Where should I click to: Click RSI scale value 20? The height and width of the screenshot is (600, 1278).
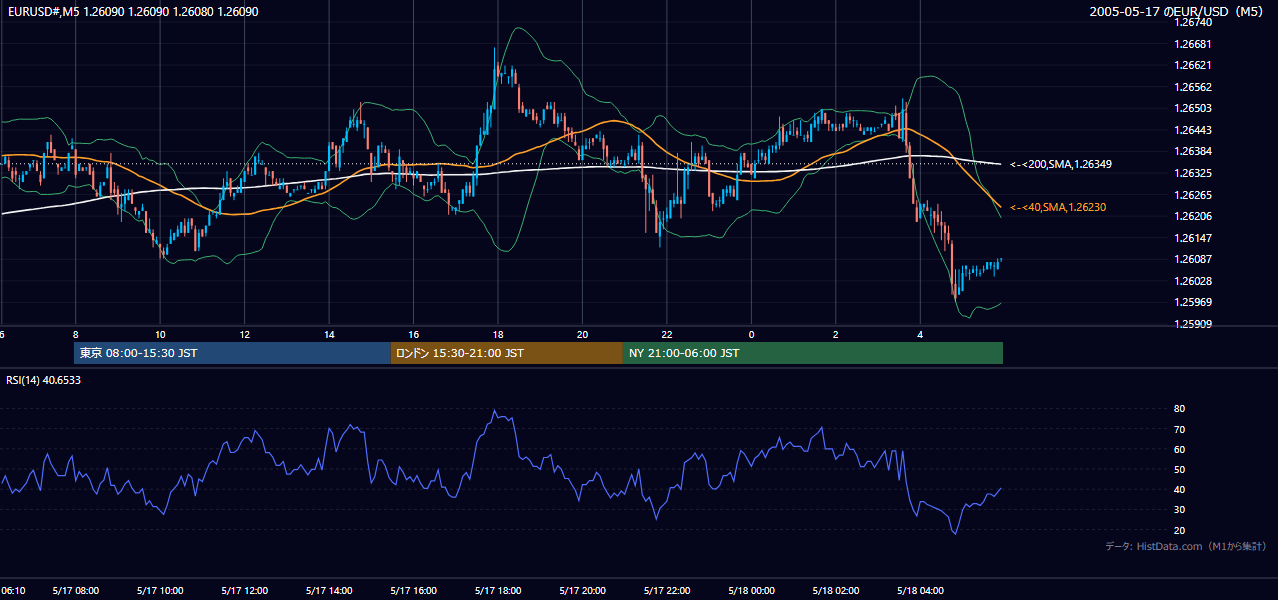[1179, 530]
